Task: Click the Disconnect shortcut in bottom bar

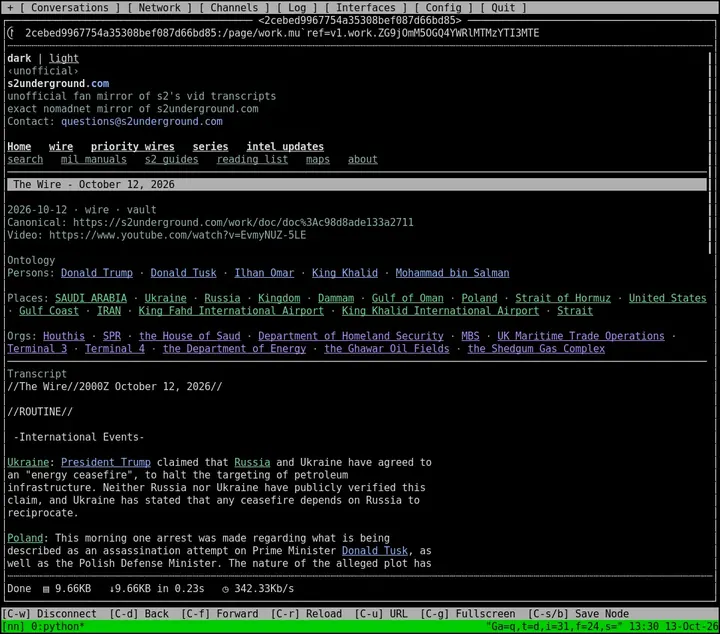Action: pos(49,614)
